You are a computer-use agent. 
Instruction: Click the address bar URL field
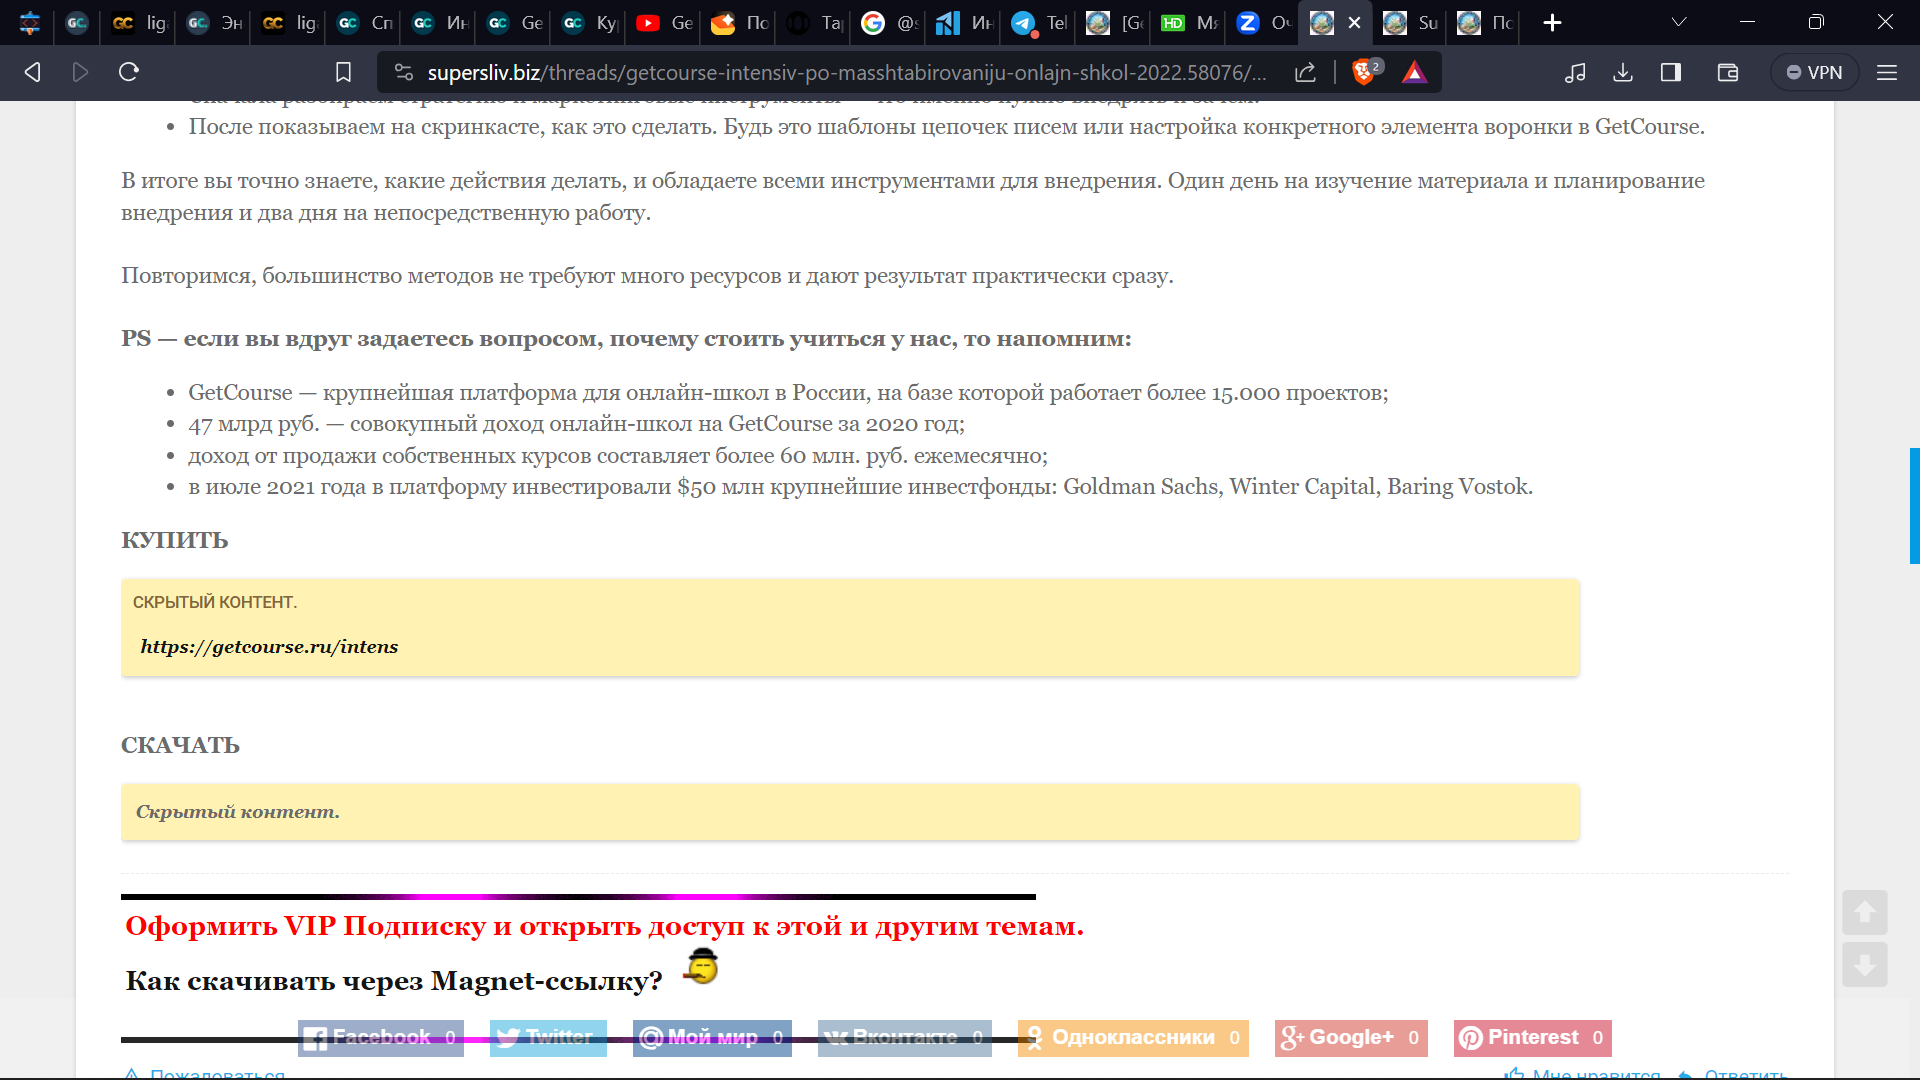[x=847, y=72]
